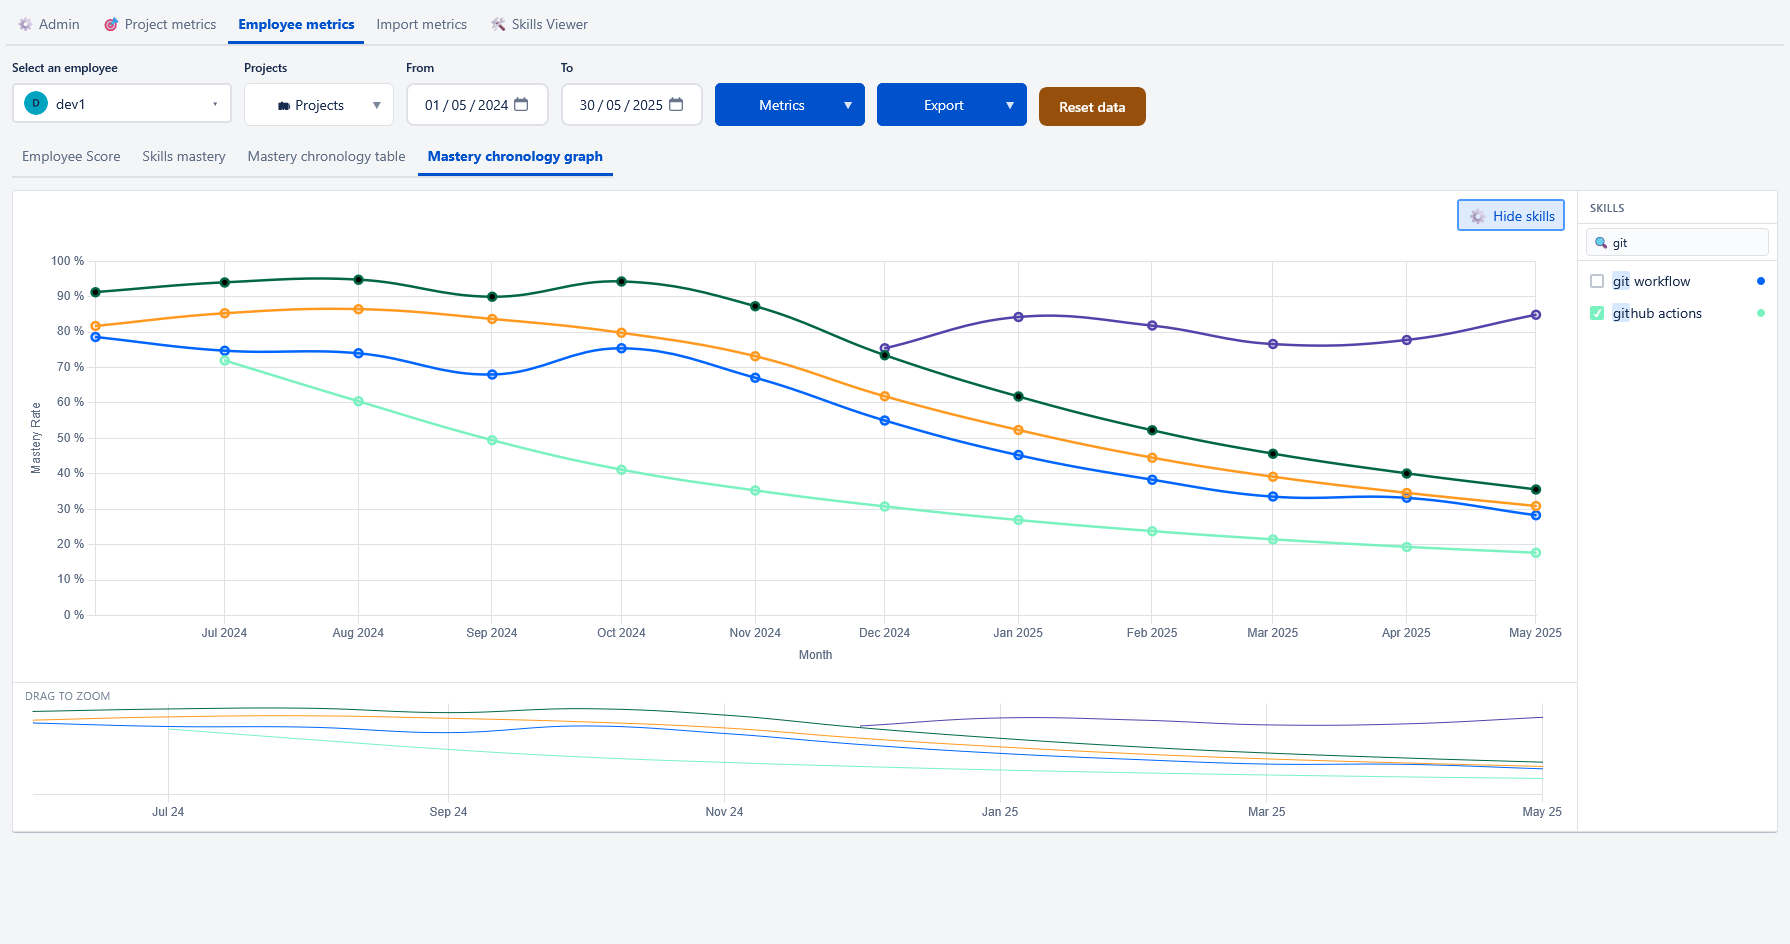This screenshot has height=944, width=1790.
Task: Click the Skills Viewer tools icon
Action: tap(498, 24)
